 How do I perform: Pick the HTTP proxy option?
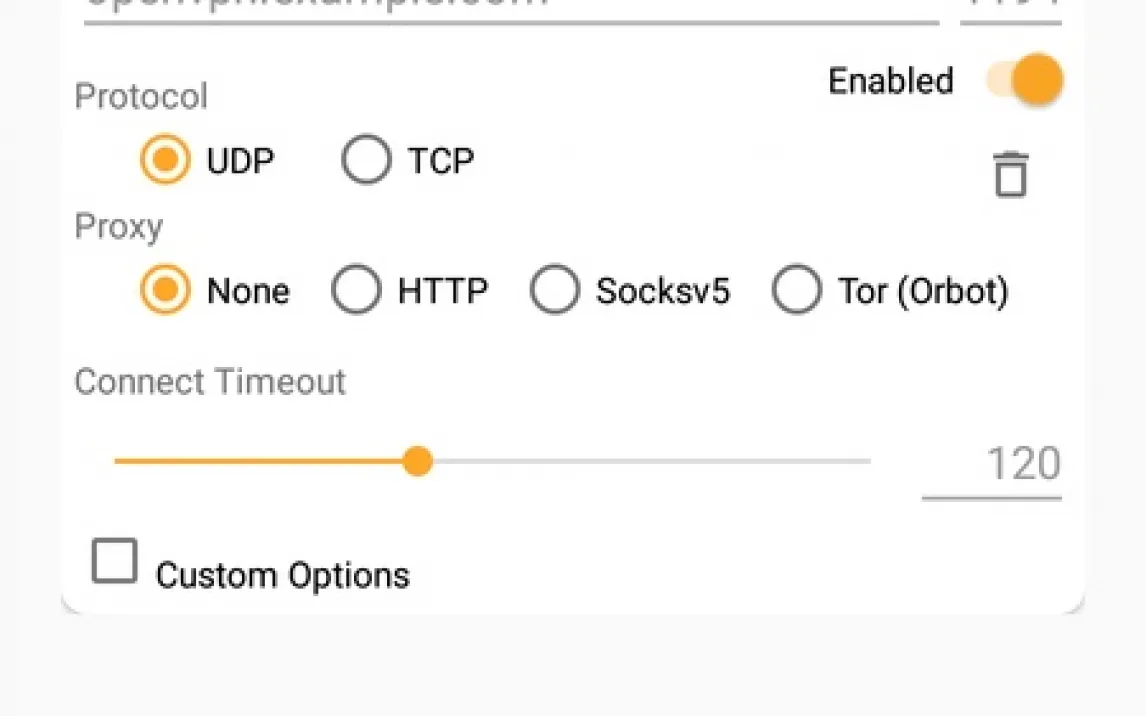(357, 291)
